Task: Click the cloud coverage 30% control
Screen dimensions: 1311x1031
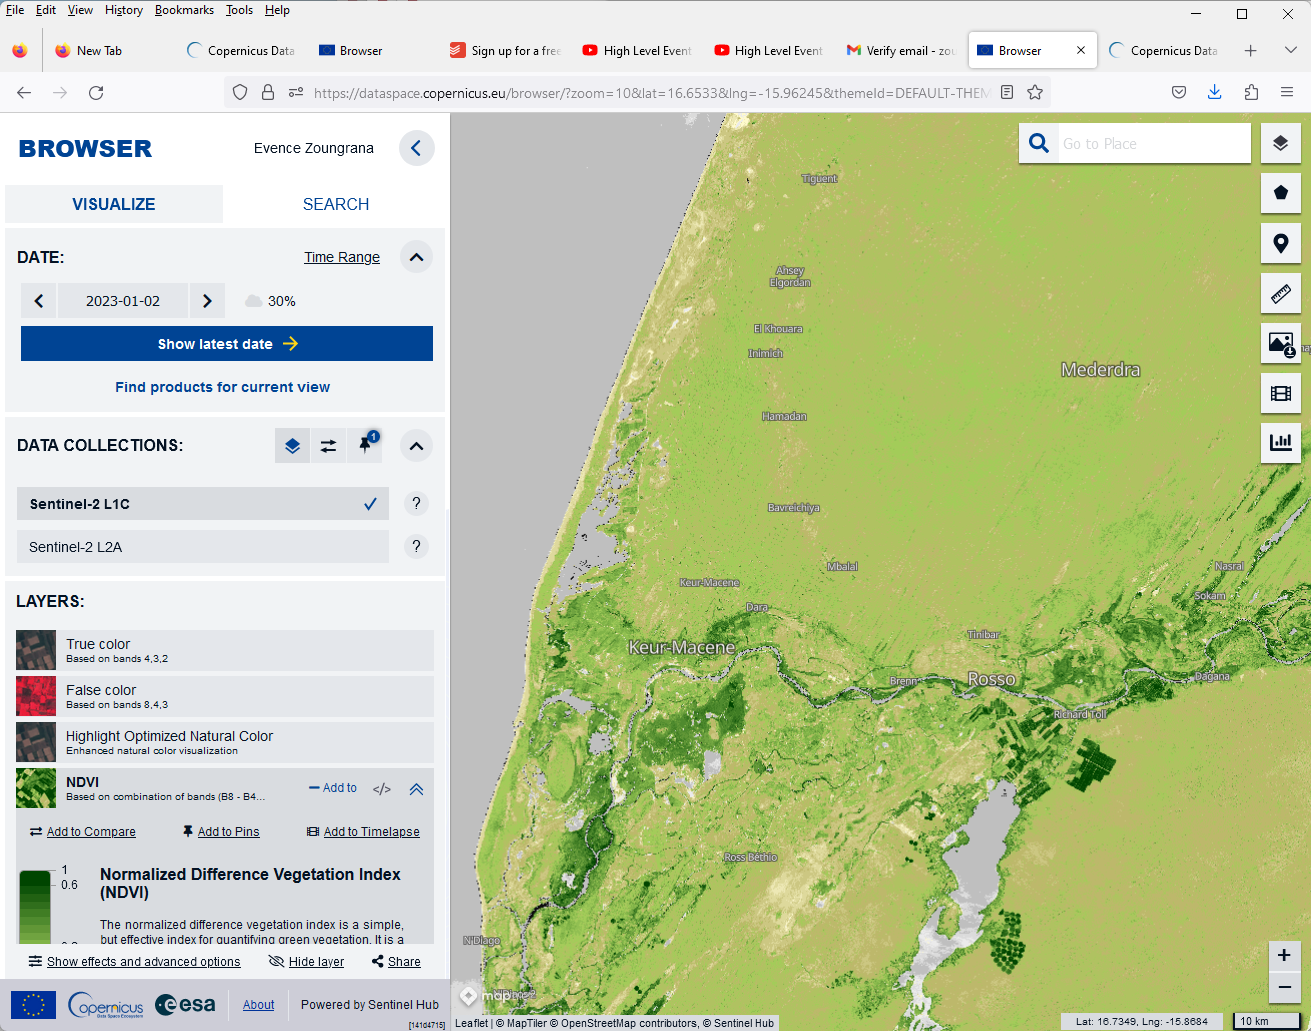Action: pyautogui.click(x=270, y=301)
